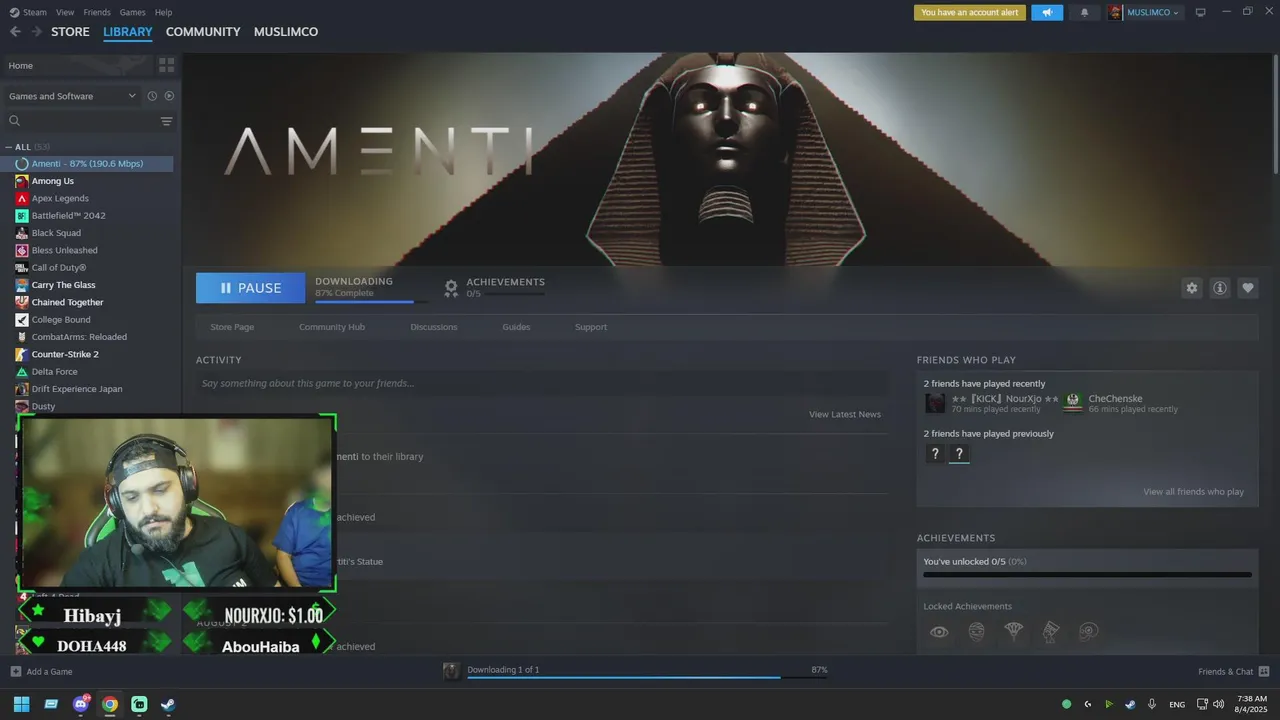Open Amenti Discussions link
The width and height of the screenshot is (1280, 720).
(x=434, y=327)
